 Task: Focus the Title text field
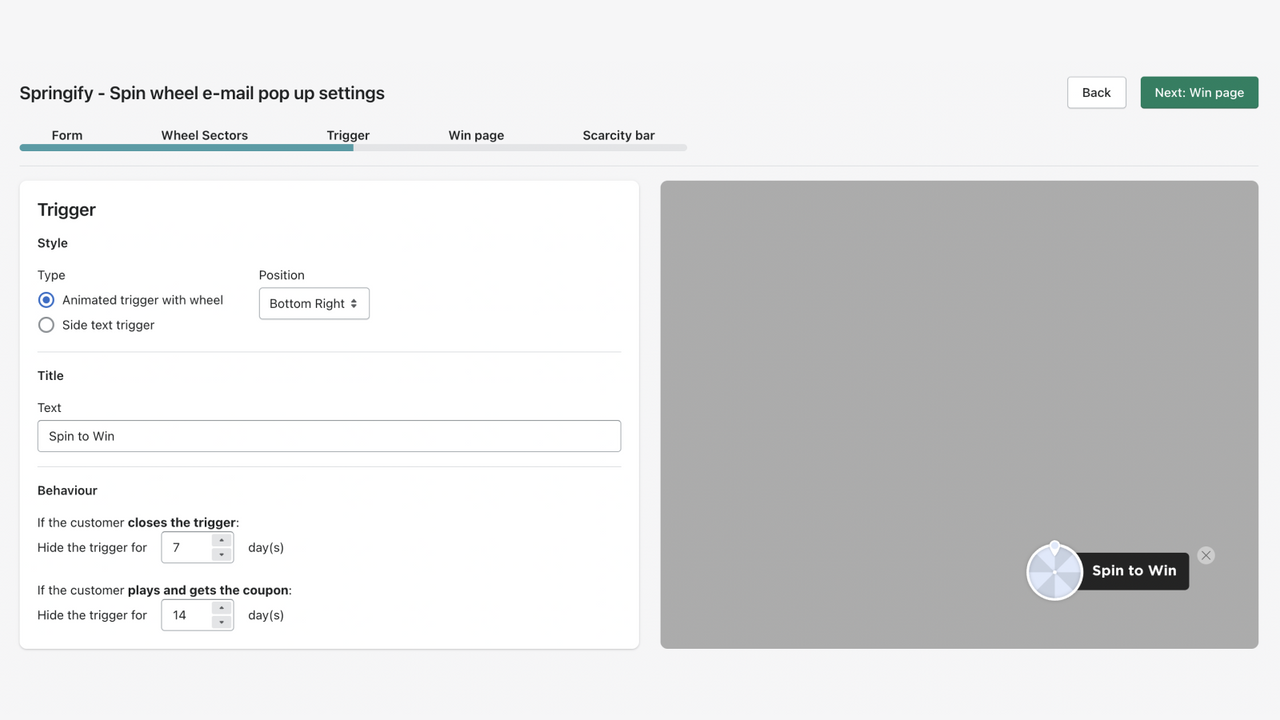pyautogui.click(x=329, y=436)
